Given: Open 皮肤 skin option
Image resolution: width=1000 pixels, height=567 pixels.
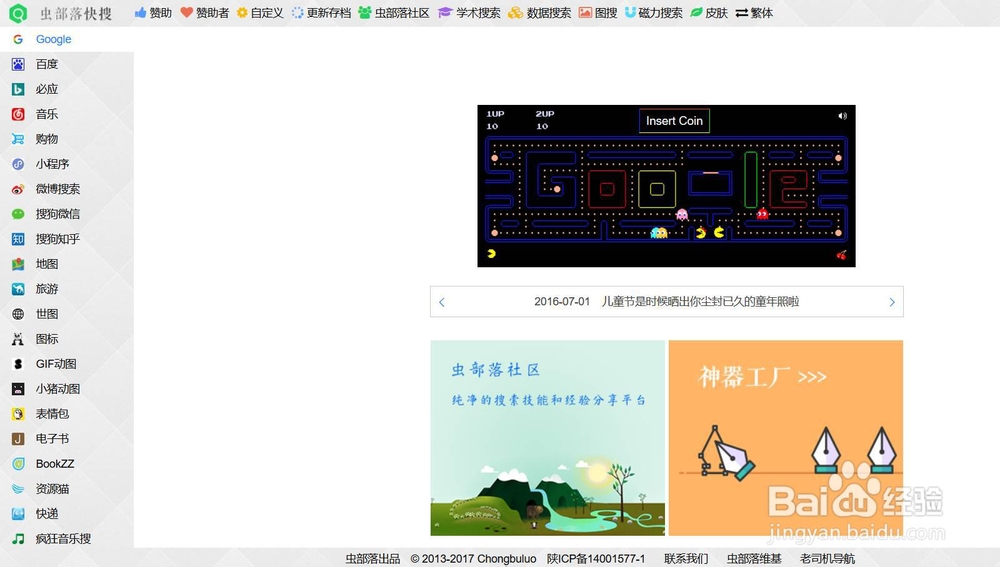Looking at the screenshot, I should (x=709, y=13).
